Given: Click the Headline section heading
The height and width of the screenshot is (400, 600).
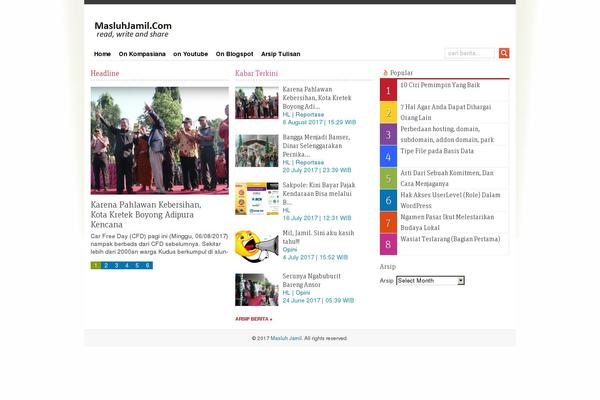Looking at the screenshot, I should 105,73.
